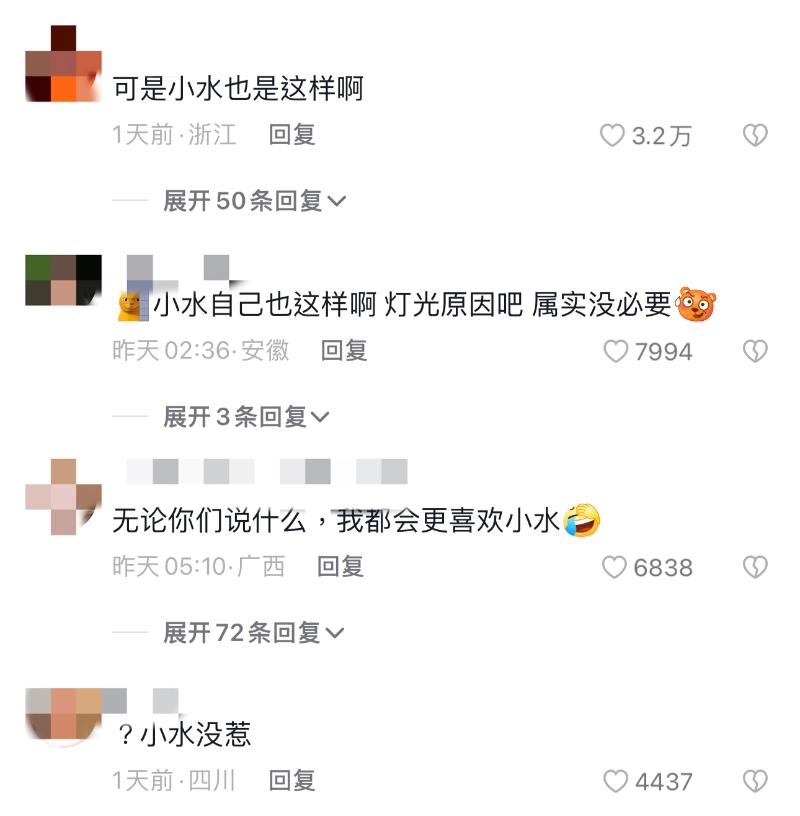Like the comment with 7994 likes
This screenshot has width=800, height=816.
pos(615,351)
